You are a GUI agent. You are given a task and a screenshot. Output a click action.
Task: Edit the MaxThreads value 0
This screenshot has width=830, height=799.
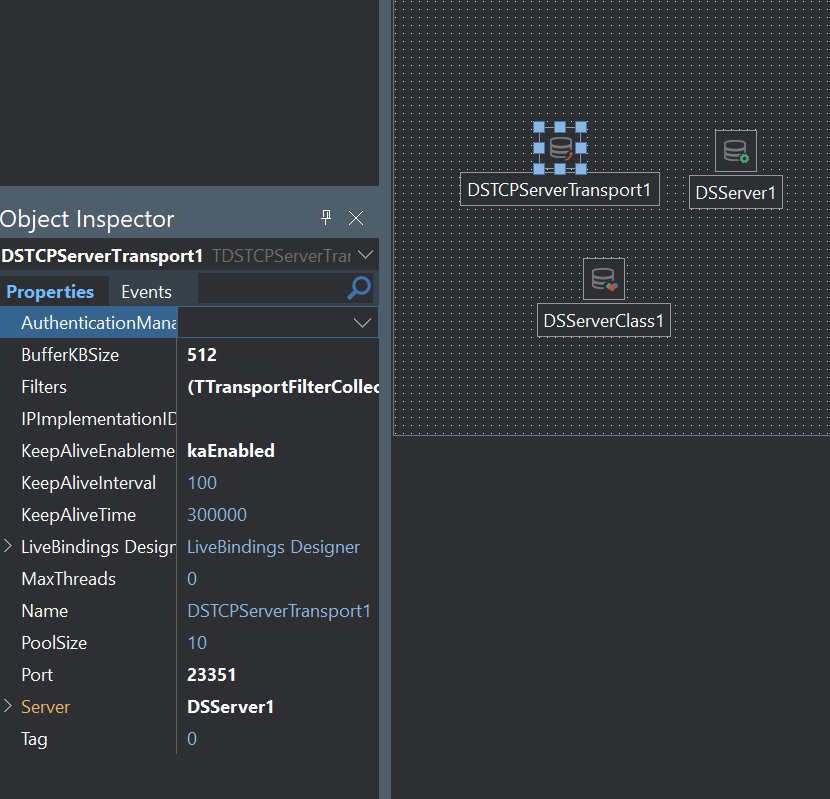click(192, 579)
